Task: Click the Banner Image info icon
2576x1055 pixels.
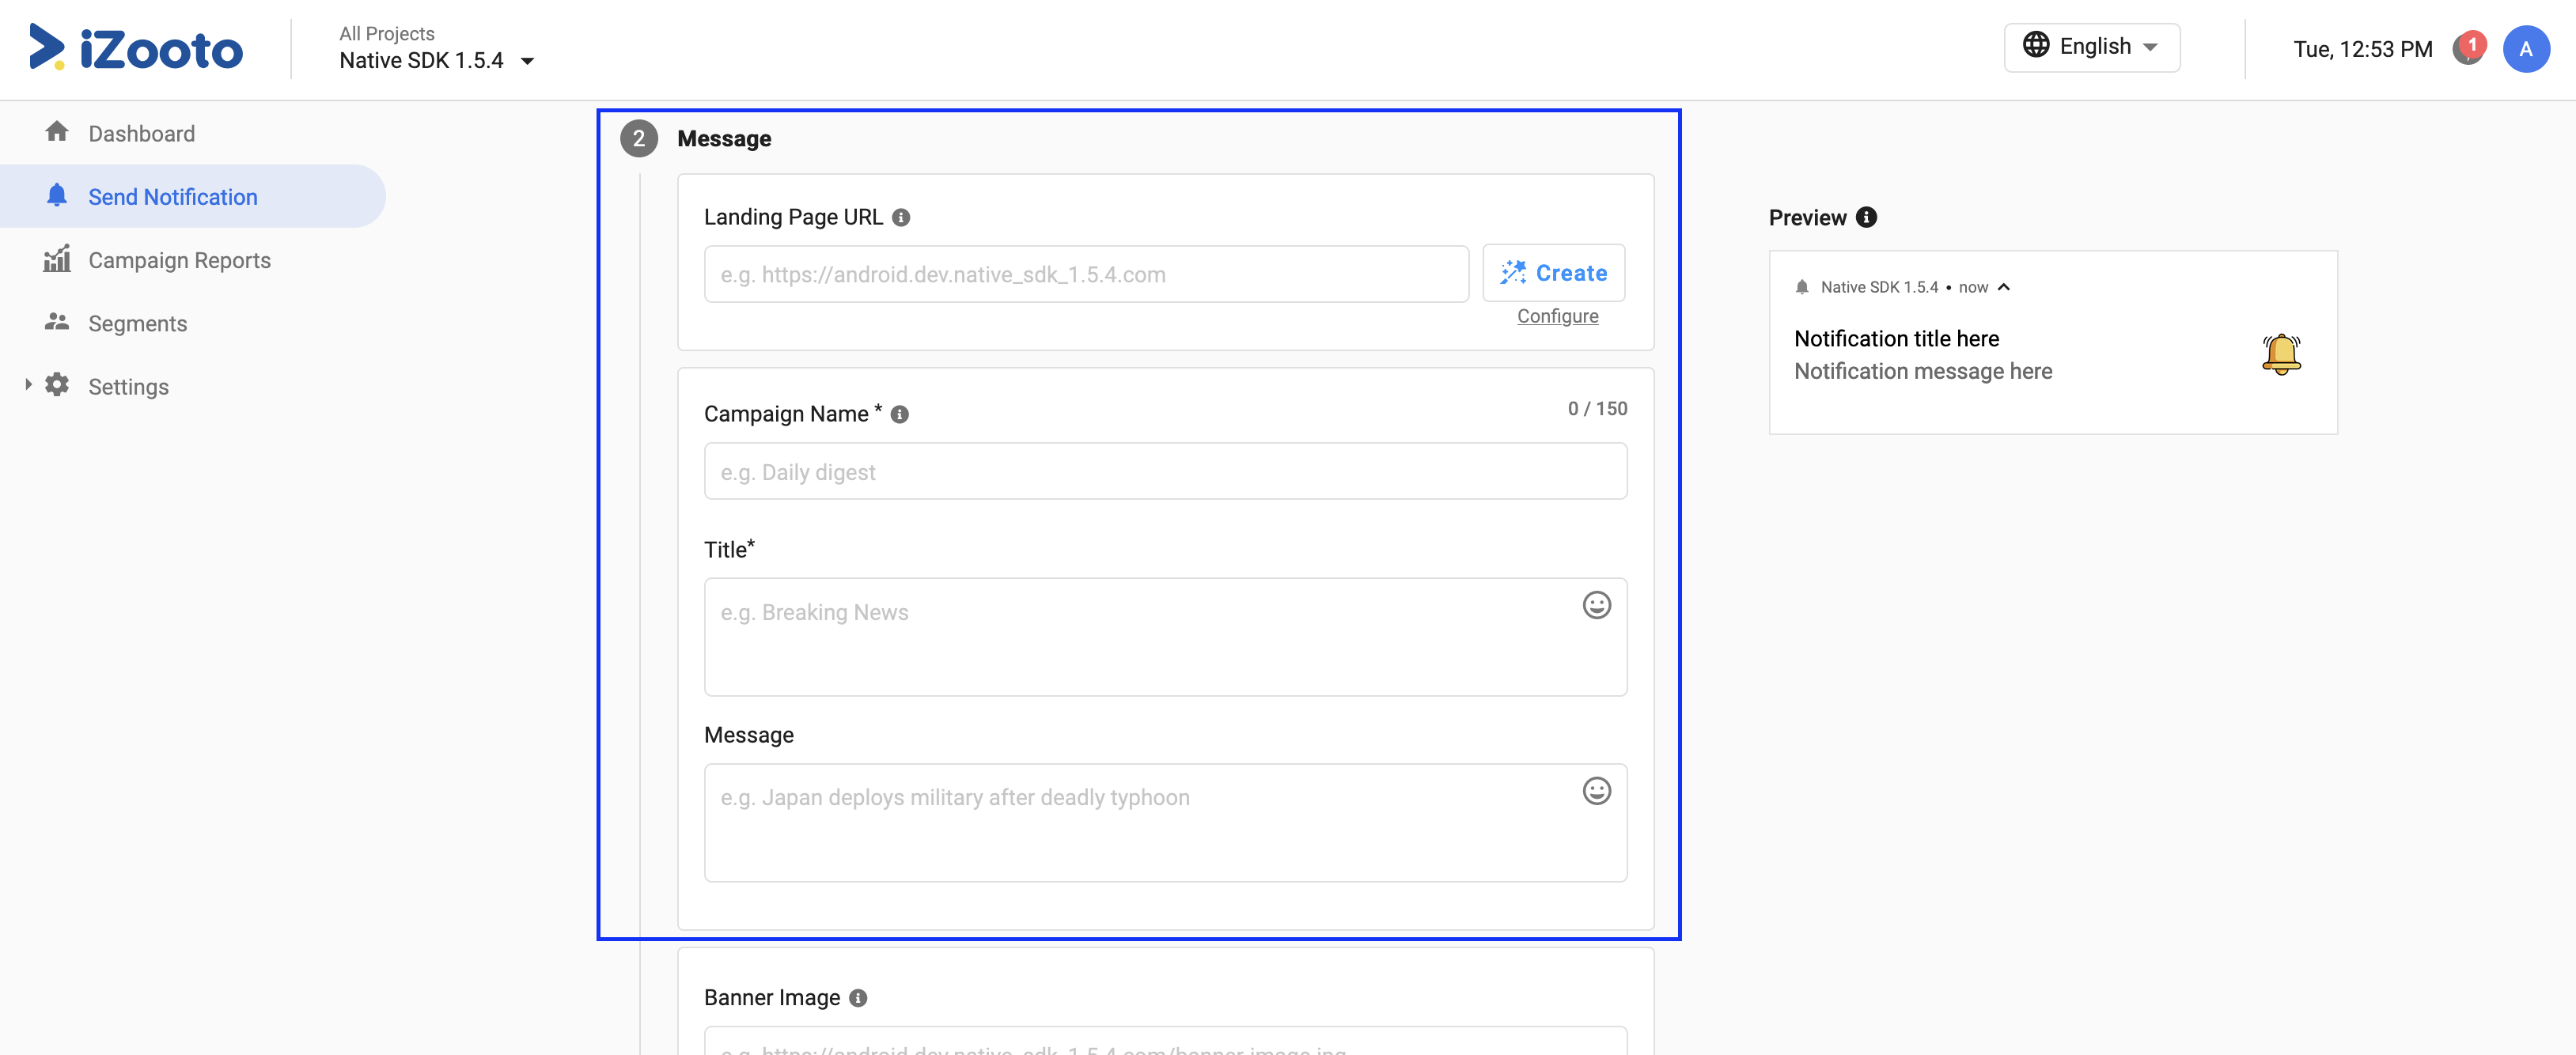Action: click(858, 997)
